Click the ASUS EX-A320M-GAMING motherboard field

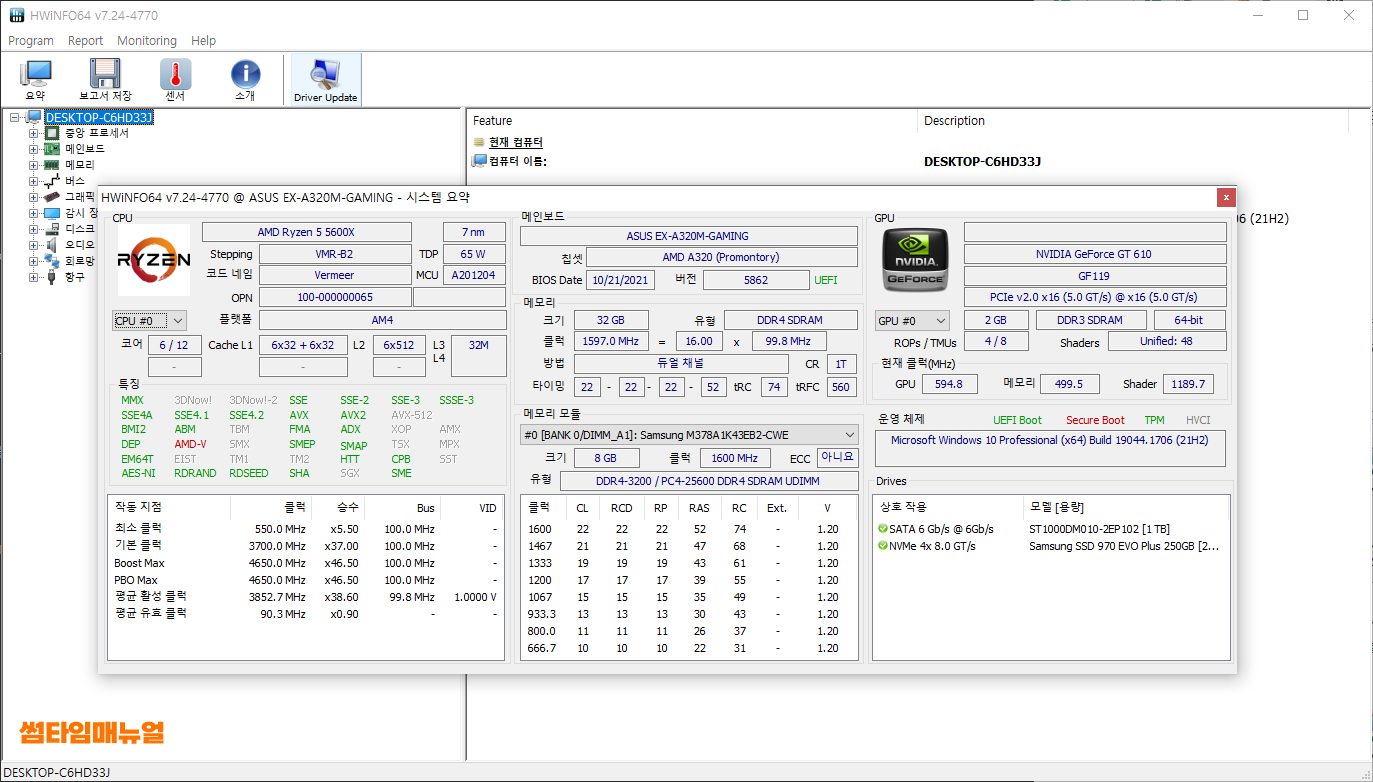tap(688, 236)
